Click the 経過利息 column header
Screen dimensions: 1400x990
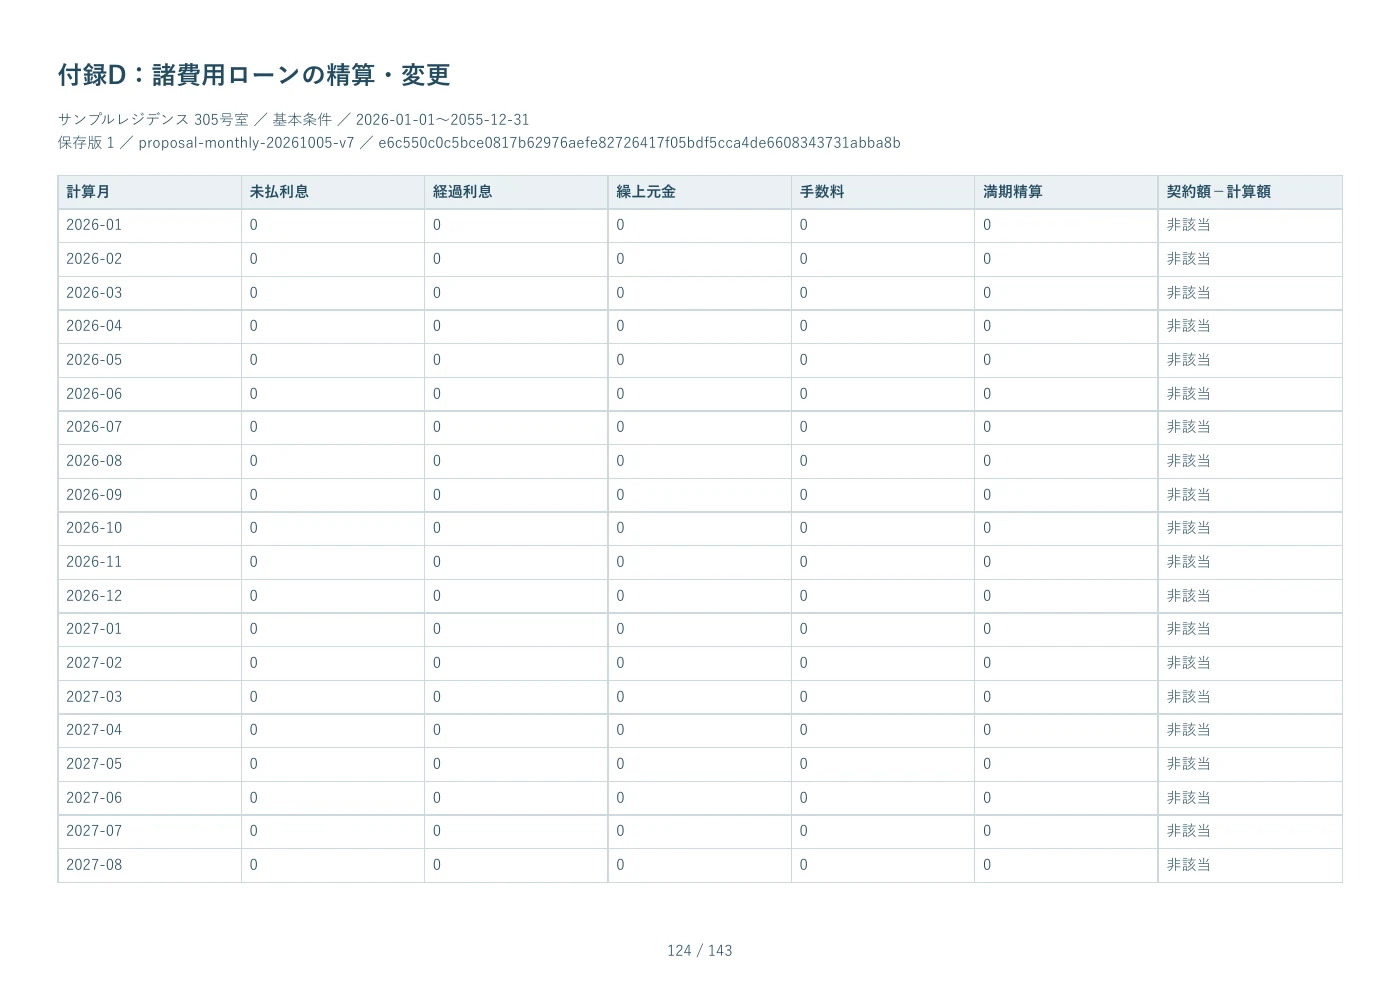516,192
